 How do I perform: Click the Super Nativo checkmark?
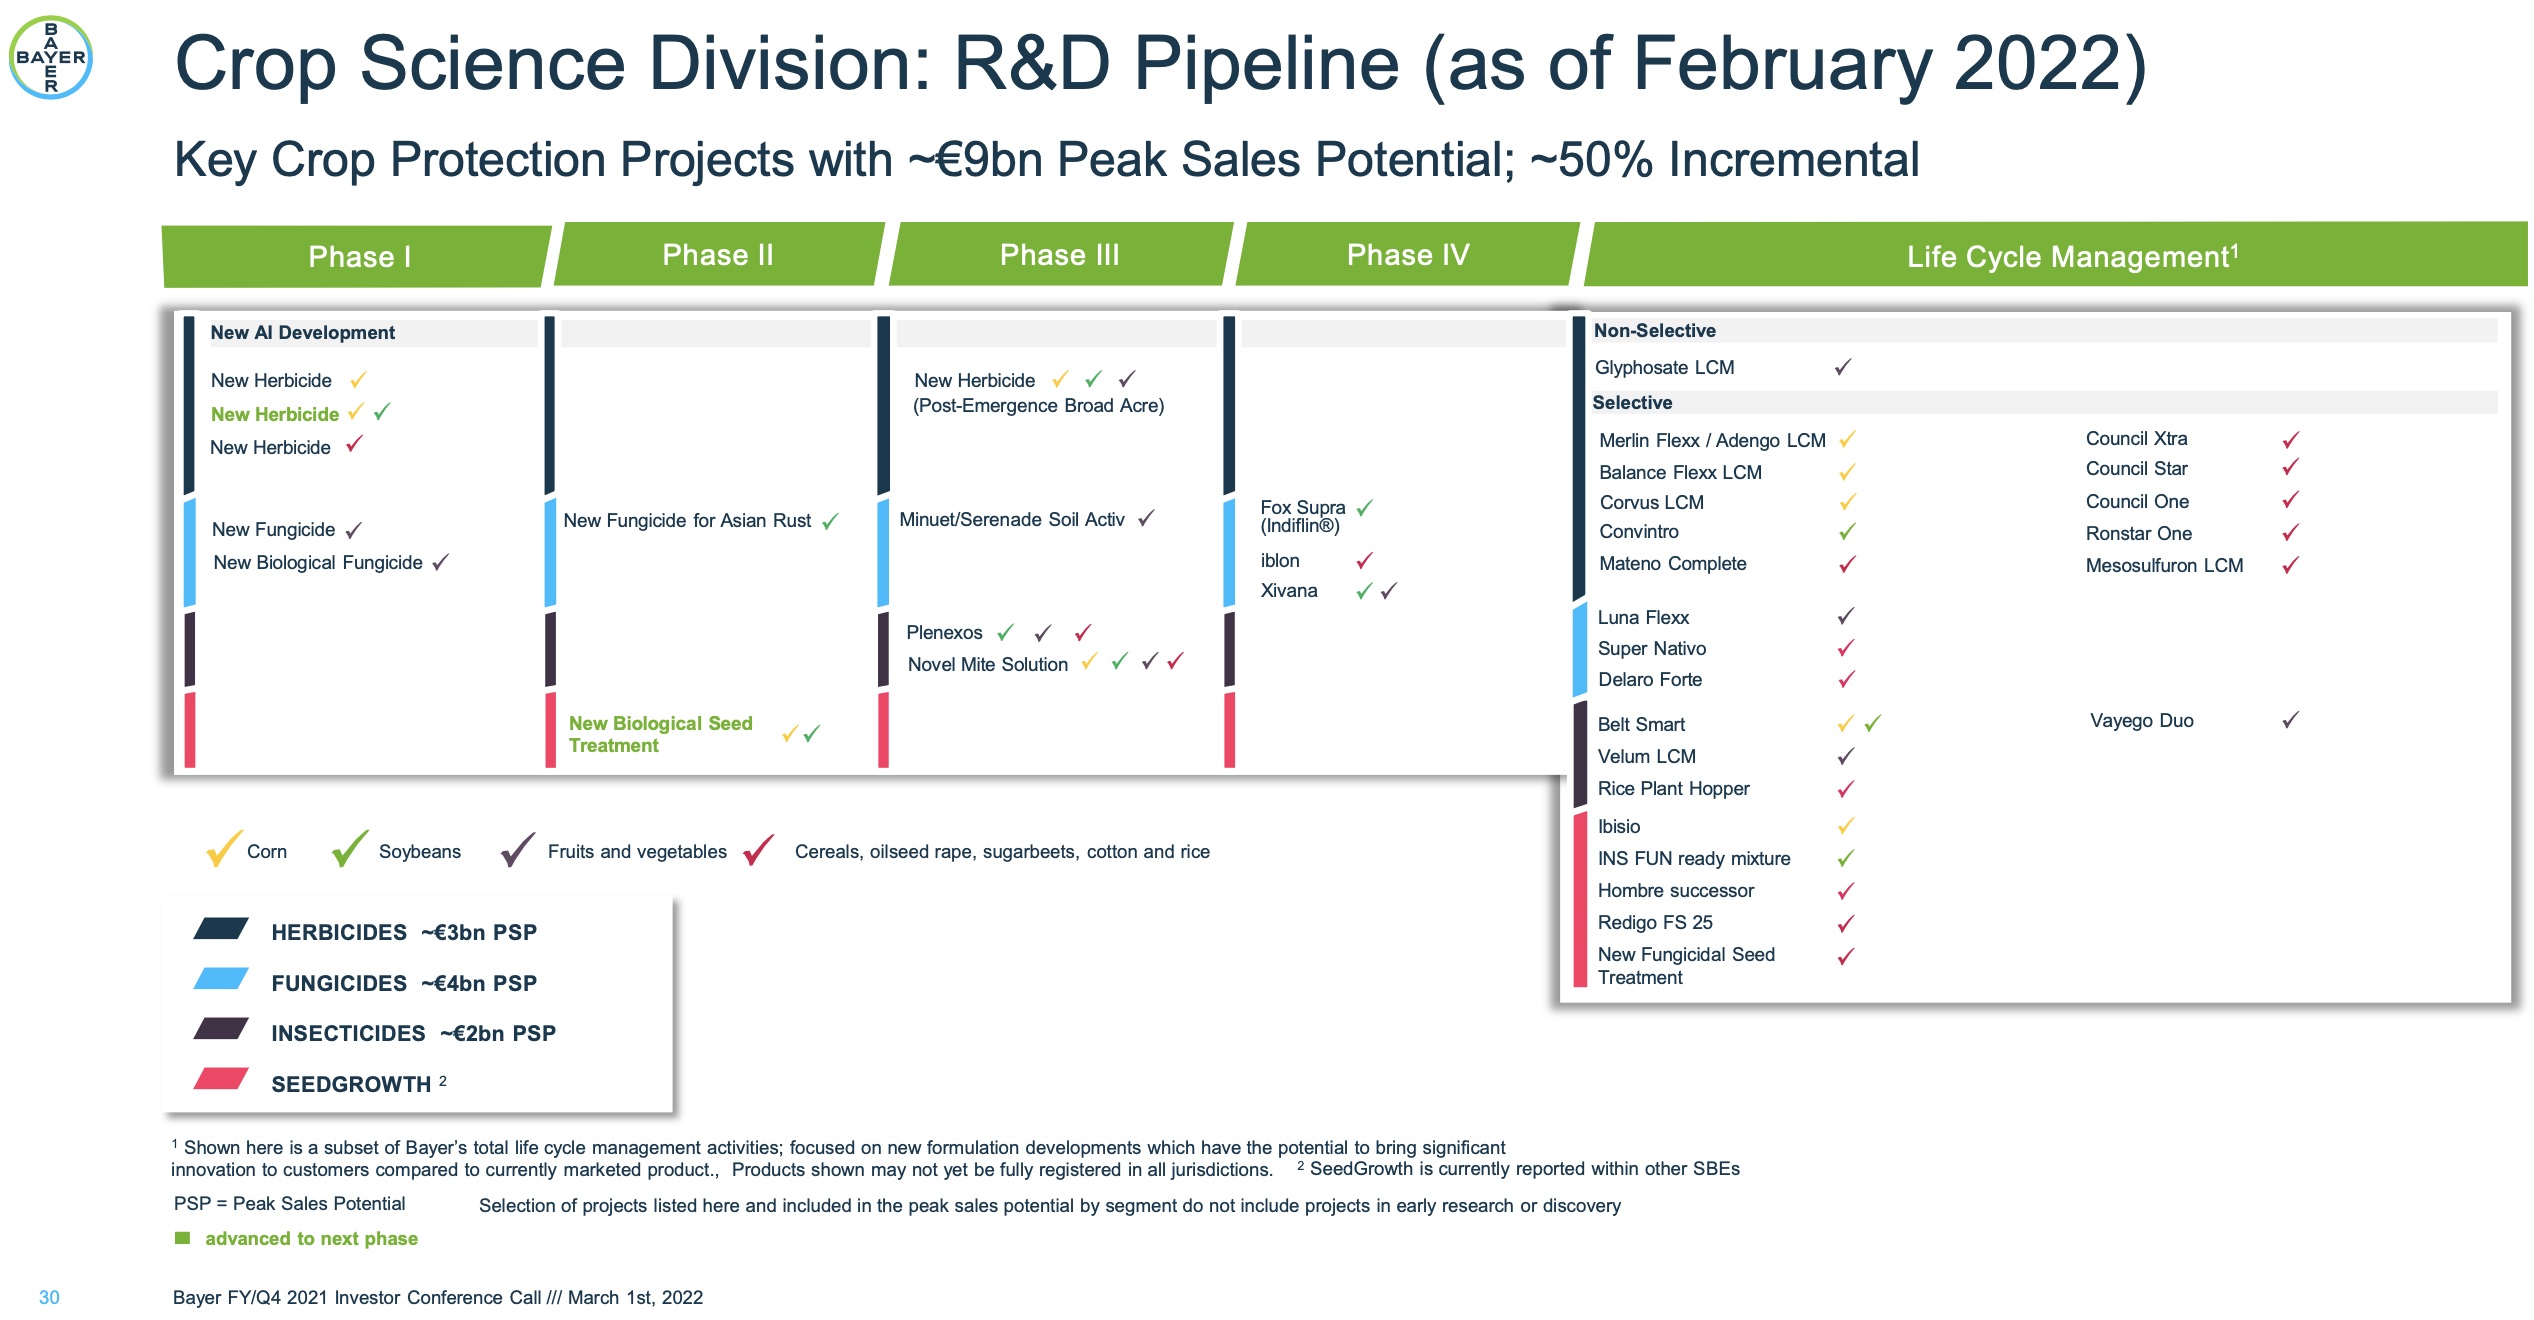1846,648
